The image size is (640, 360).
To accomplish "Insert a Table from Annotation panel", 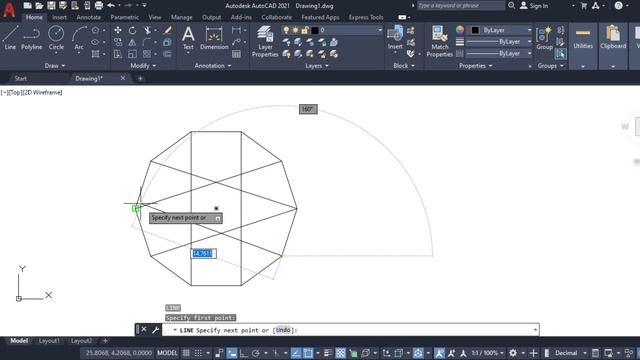I will [236, 54].
